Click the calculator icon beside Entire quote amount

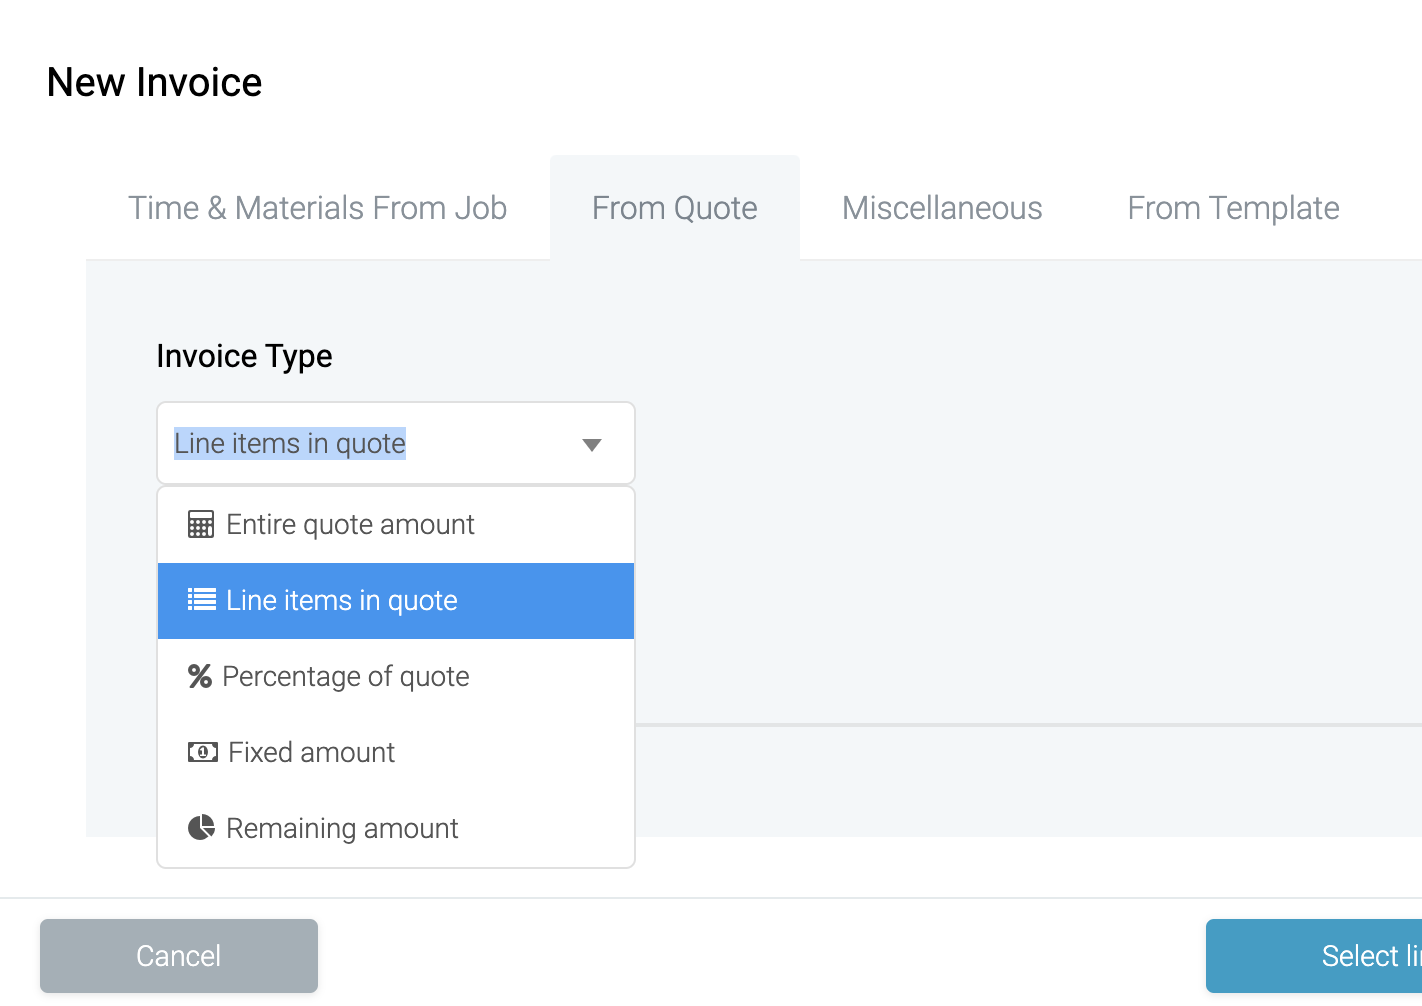click(x=201, y=524)
